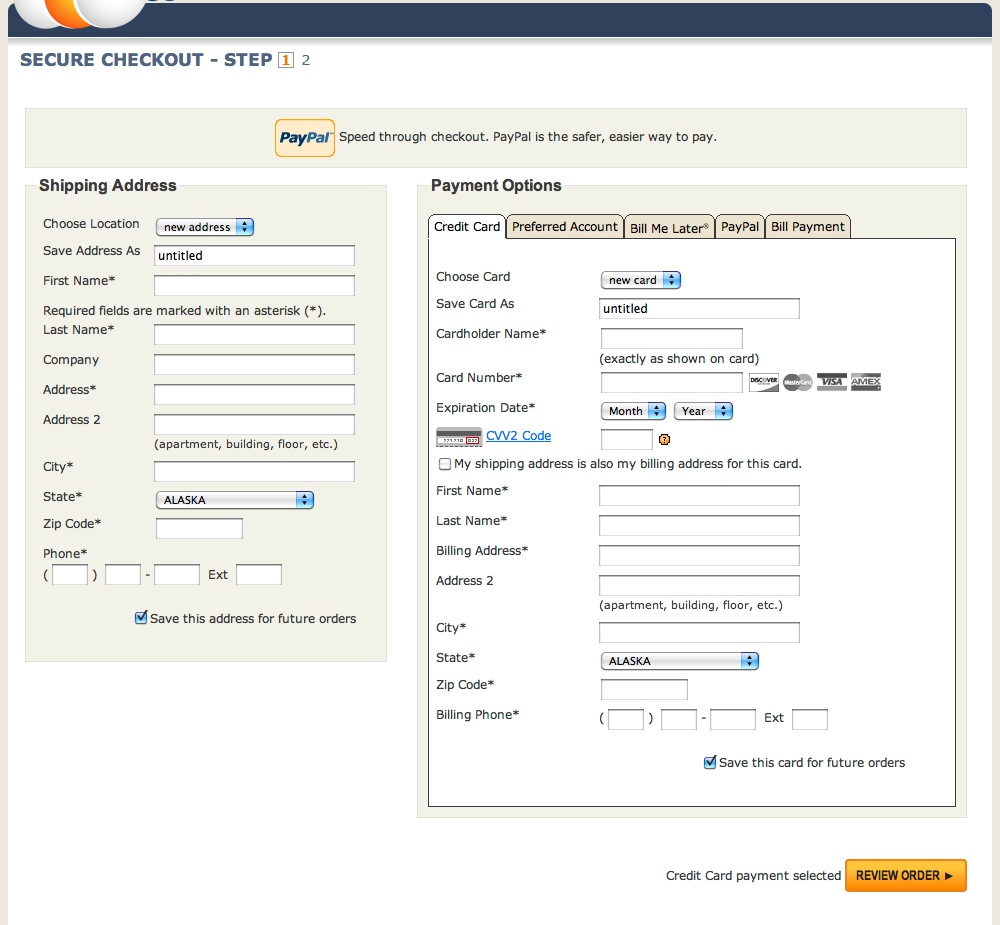Click the Cardholder Name input field
The width and height of the screenshot is (1000, 925).
coord(671,337)
